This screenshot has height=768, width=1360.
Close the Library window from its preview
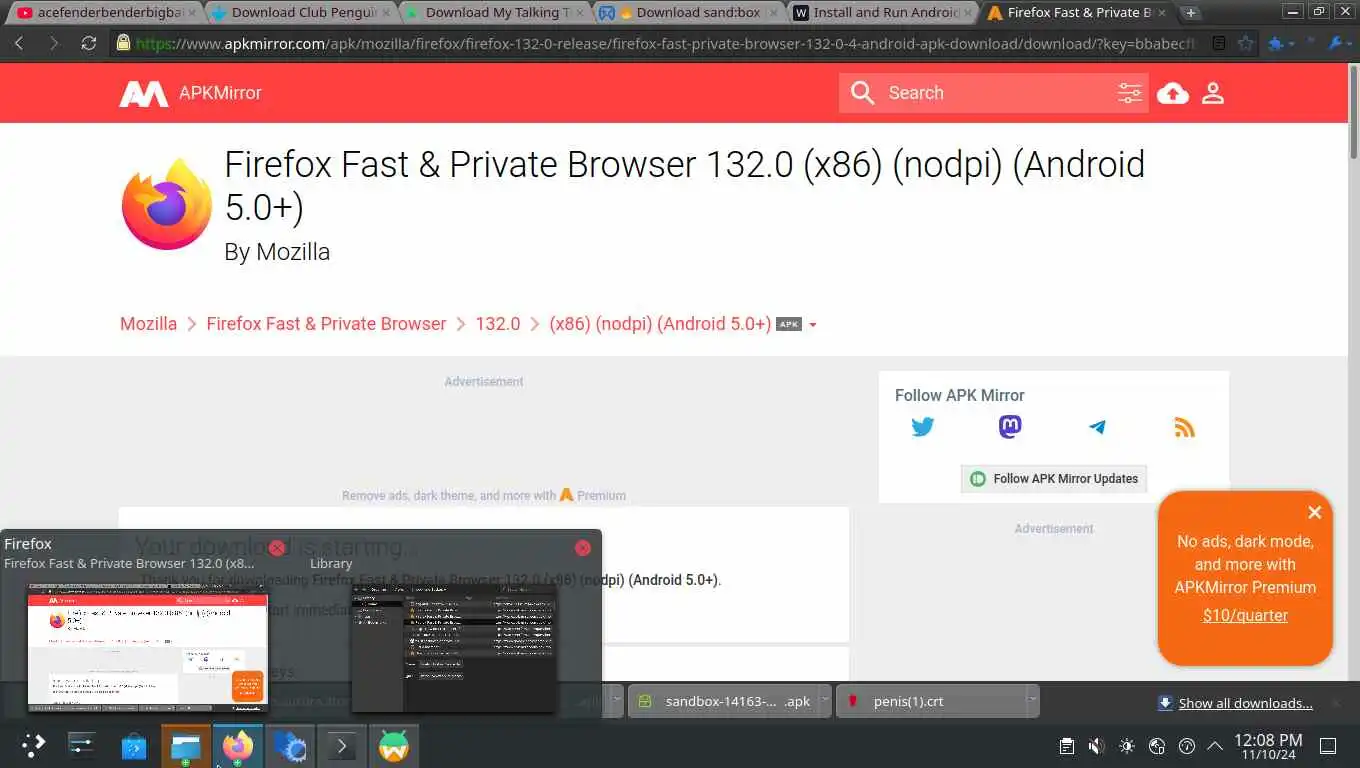tap(583, 548)
